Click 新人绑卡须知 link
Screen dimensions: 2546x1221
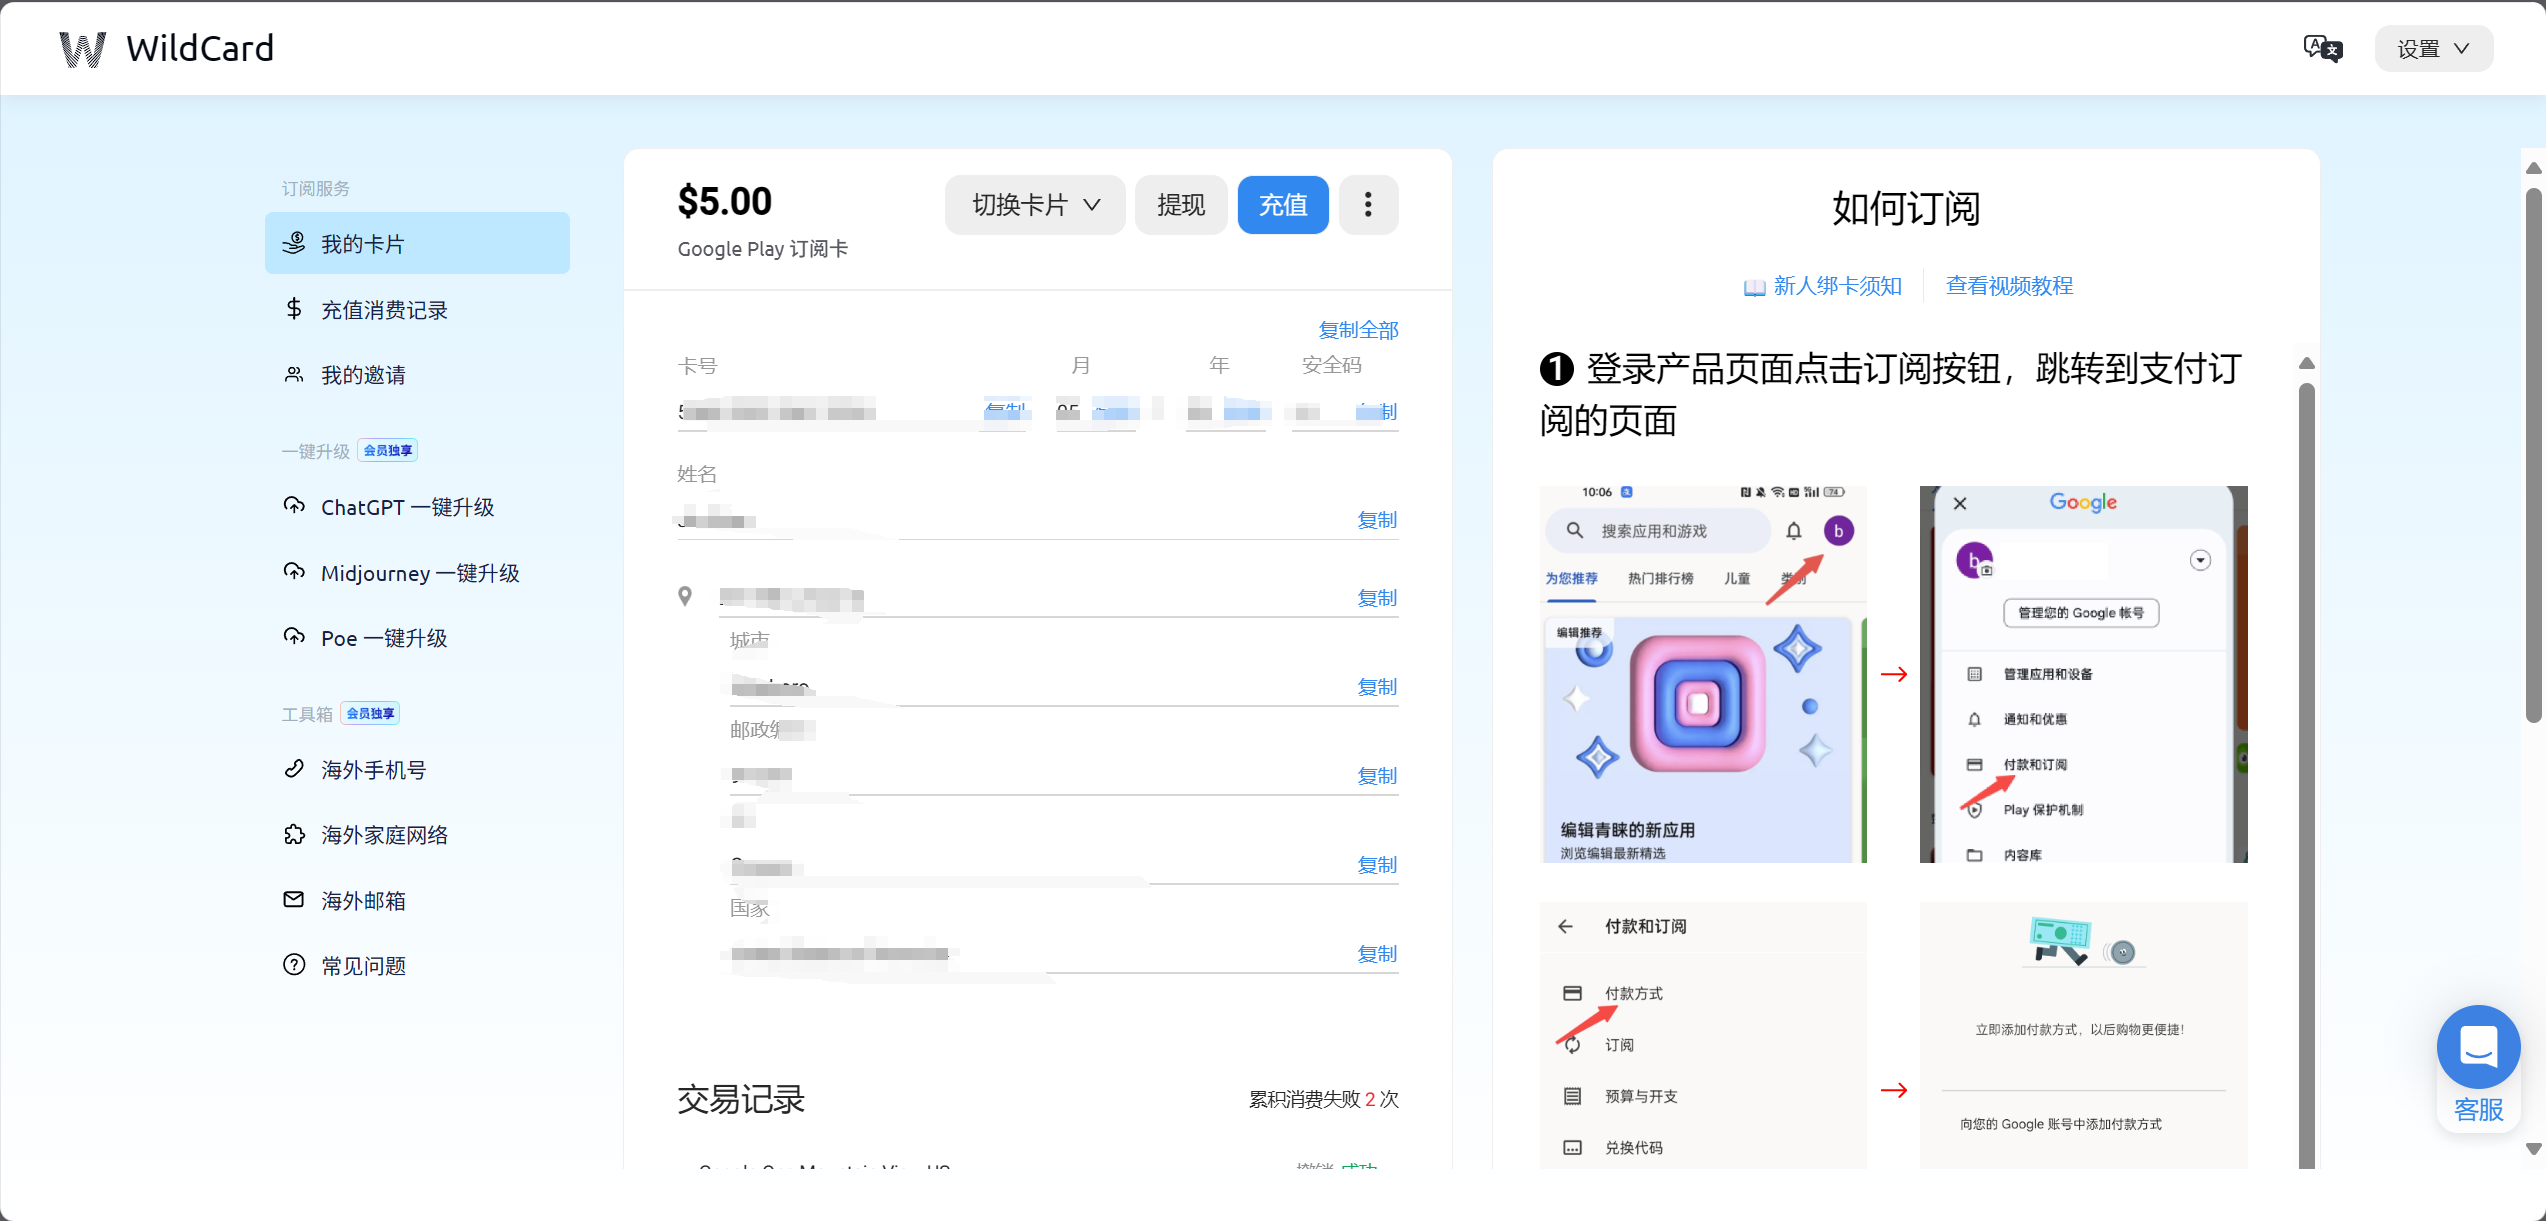pyautogui.click(x=1836, y=286)
